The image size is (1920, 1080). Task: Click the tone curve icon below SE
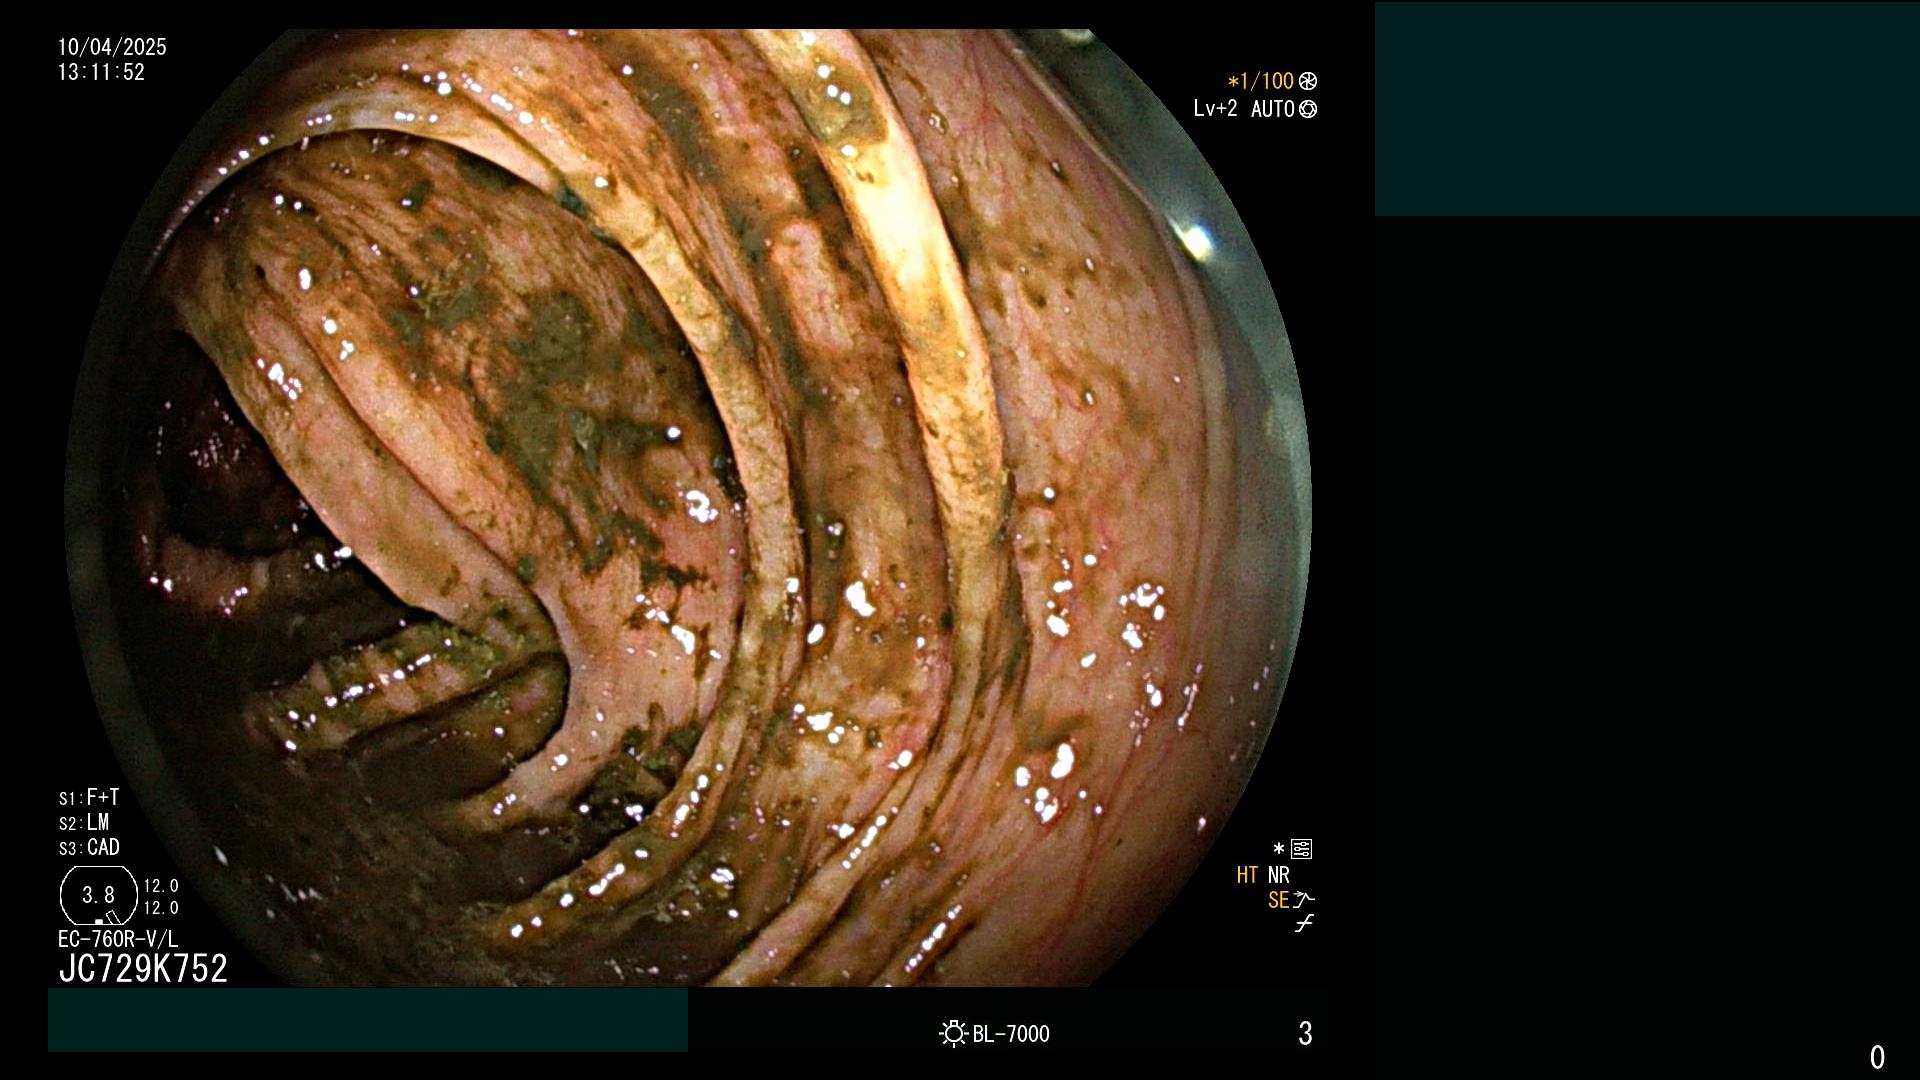click(1304, 924)
